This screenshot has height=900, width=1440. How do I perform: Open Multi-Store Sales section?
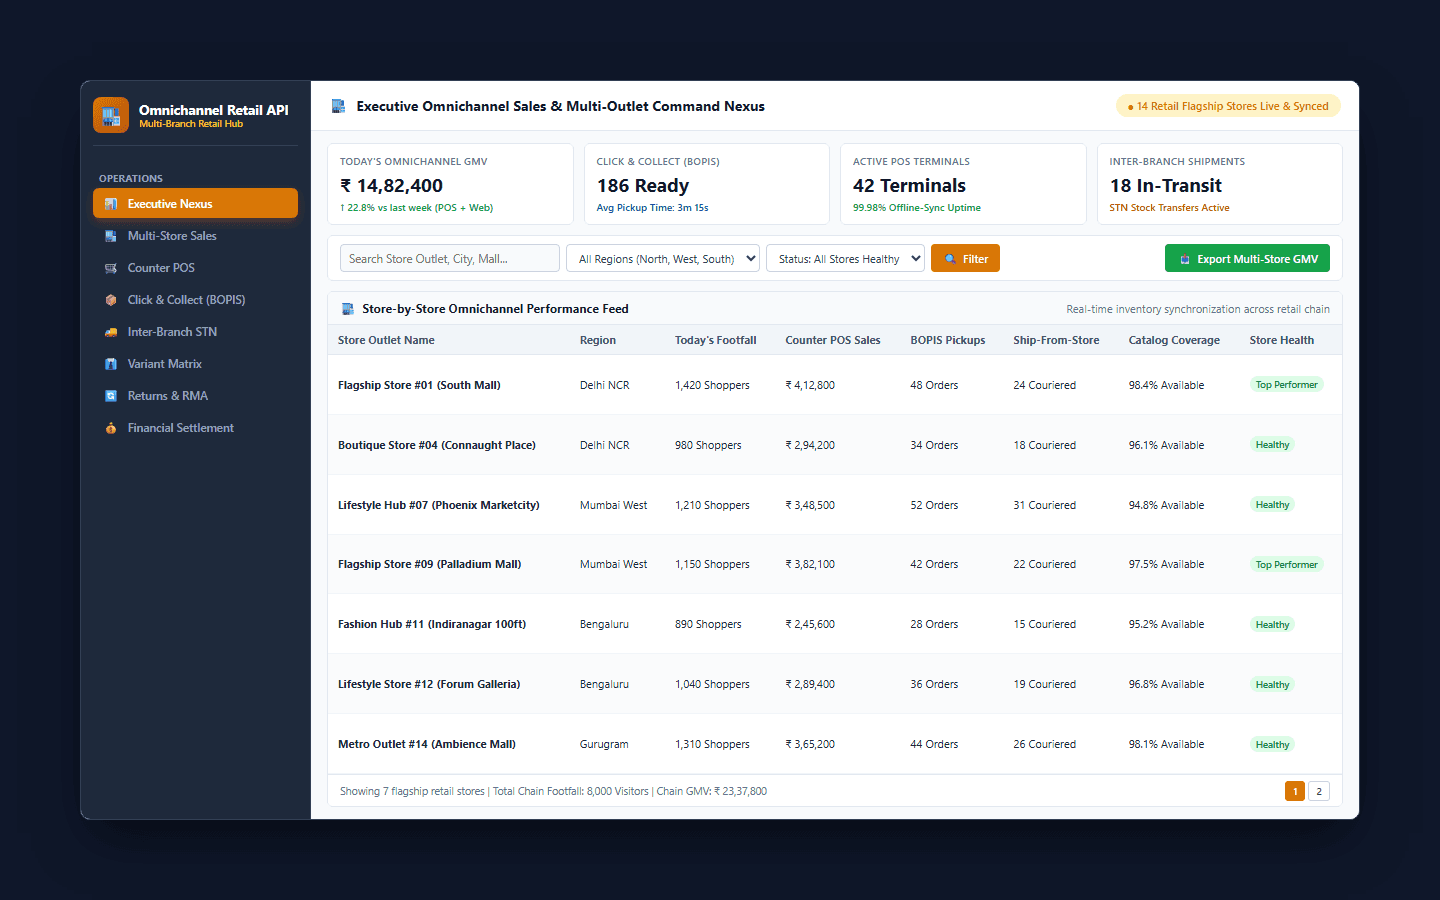[x=195, y=236]
